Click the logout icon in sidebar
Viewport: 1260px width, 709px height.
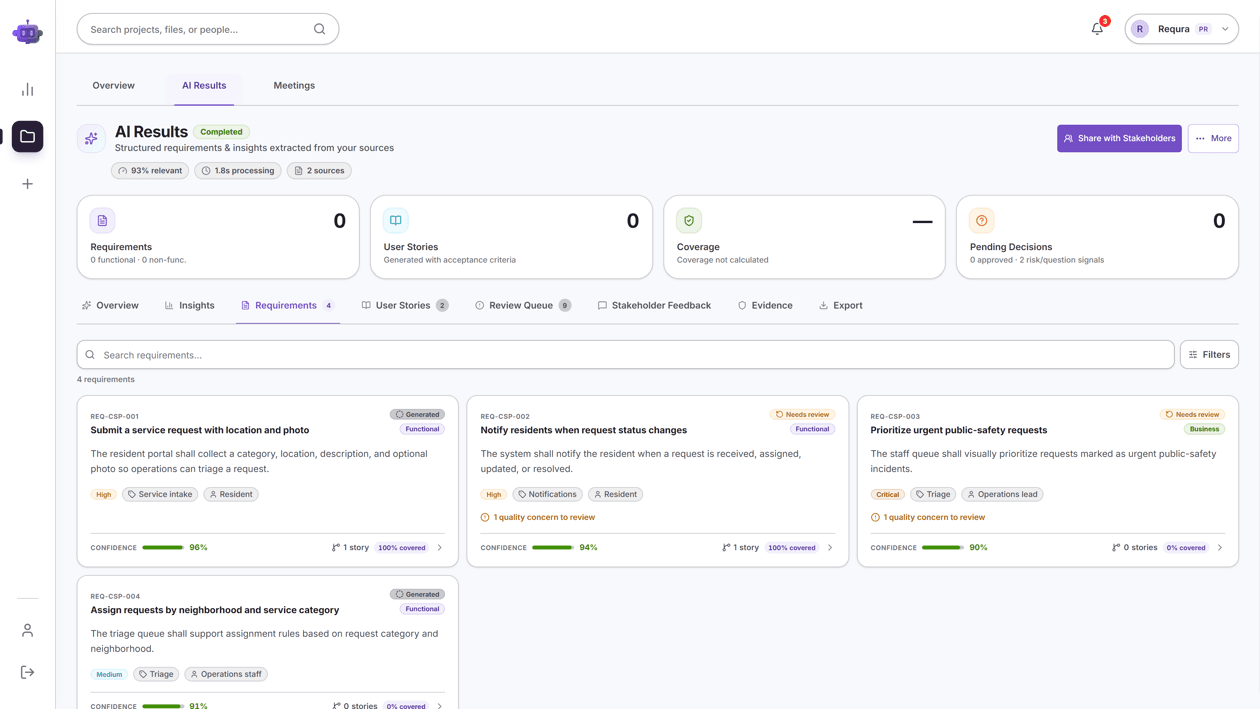[x=27, y=672]
